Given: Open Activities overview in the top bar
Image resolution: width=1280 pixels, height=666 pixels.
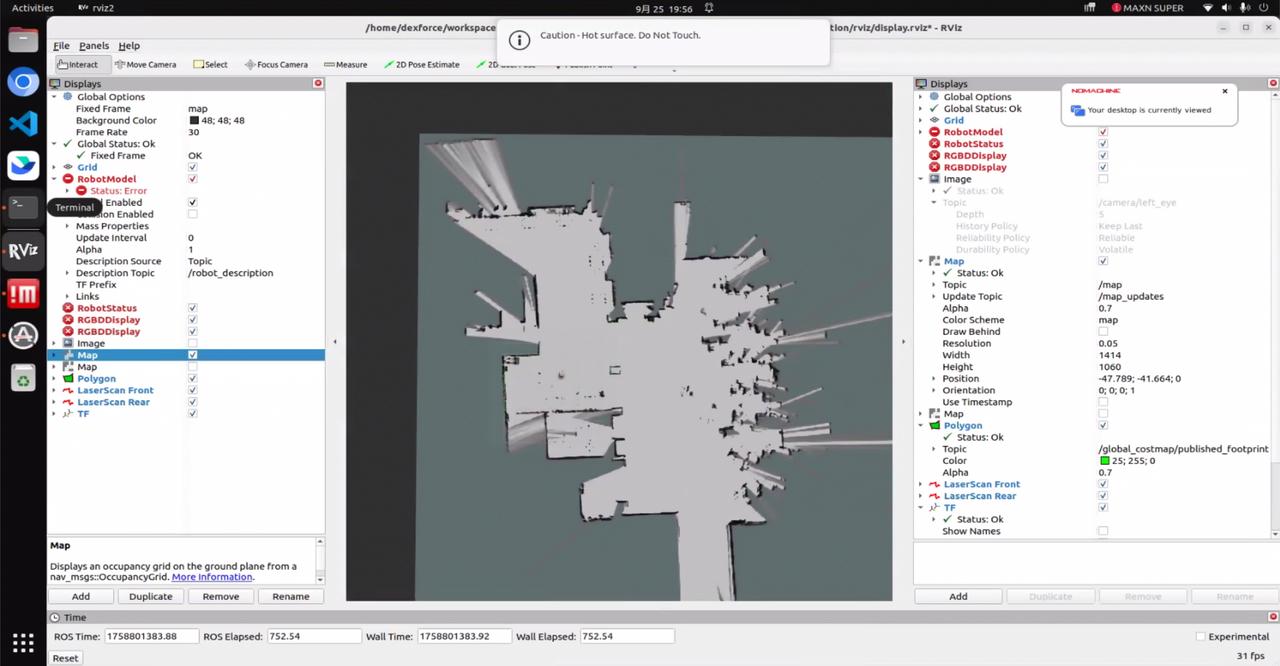Looking at the screenshot, I should [33, 8].
